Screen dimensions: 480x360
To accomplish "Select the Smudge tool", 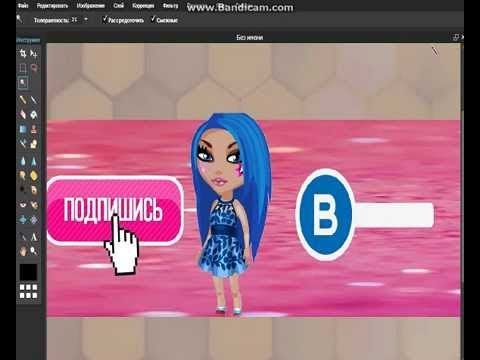I will (23, 175).
